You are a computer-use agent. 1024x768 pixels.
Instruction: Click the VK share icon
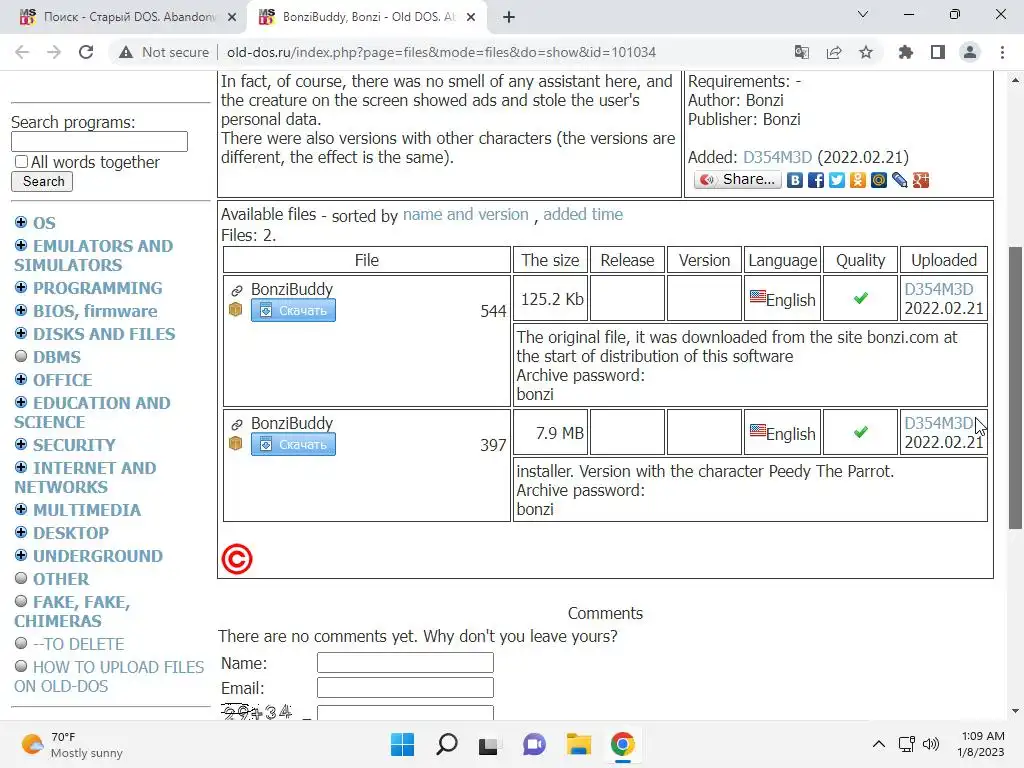click(x=794, y=180)
